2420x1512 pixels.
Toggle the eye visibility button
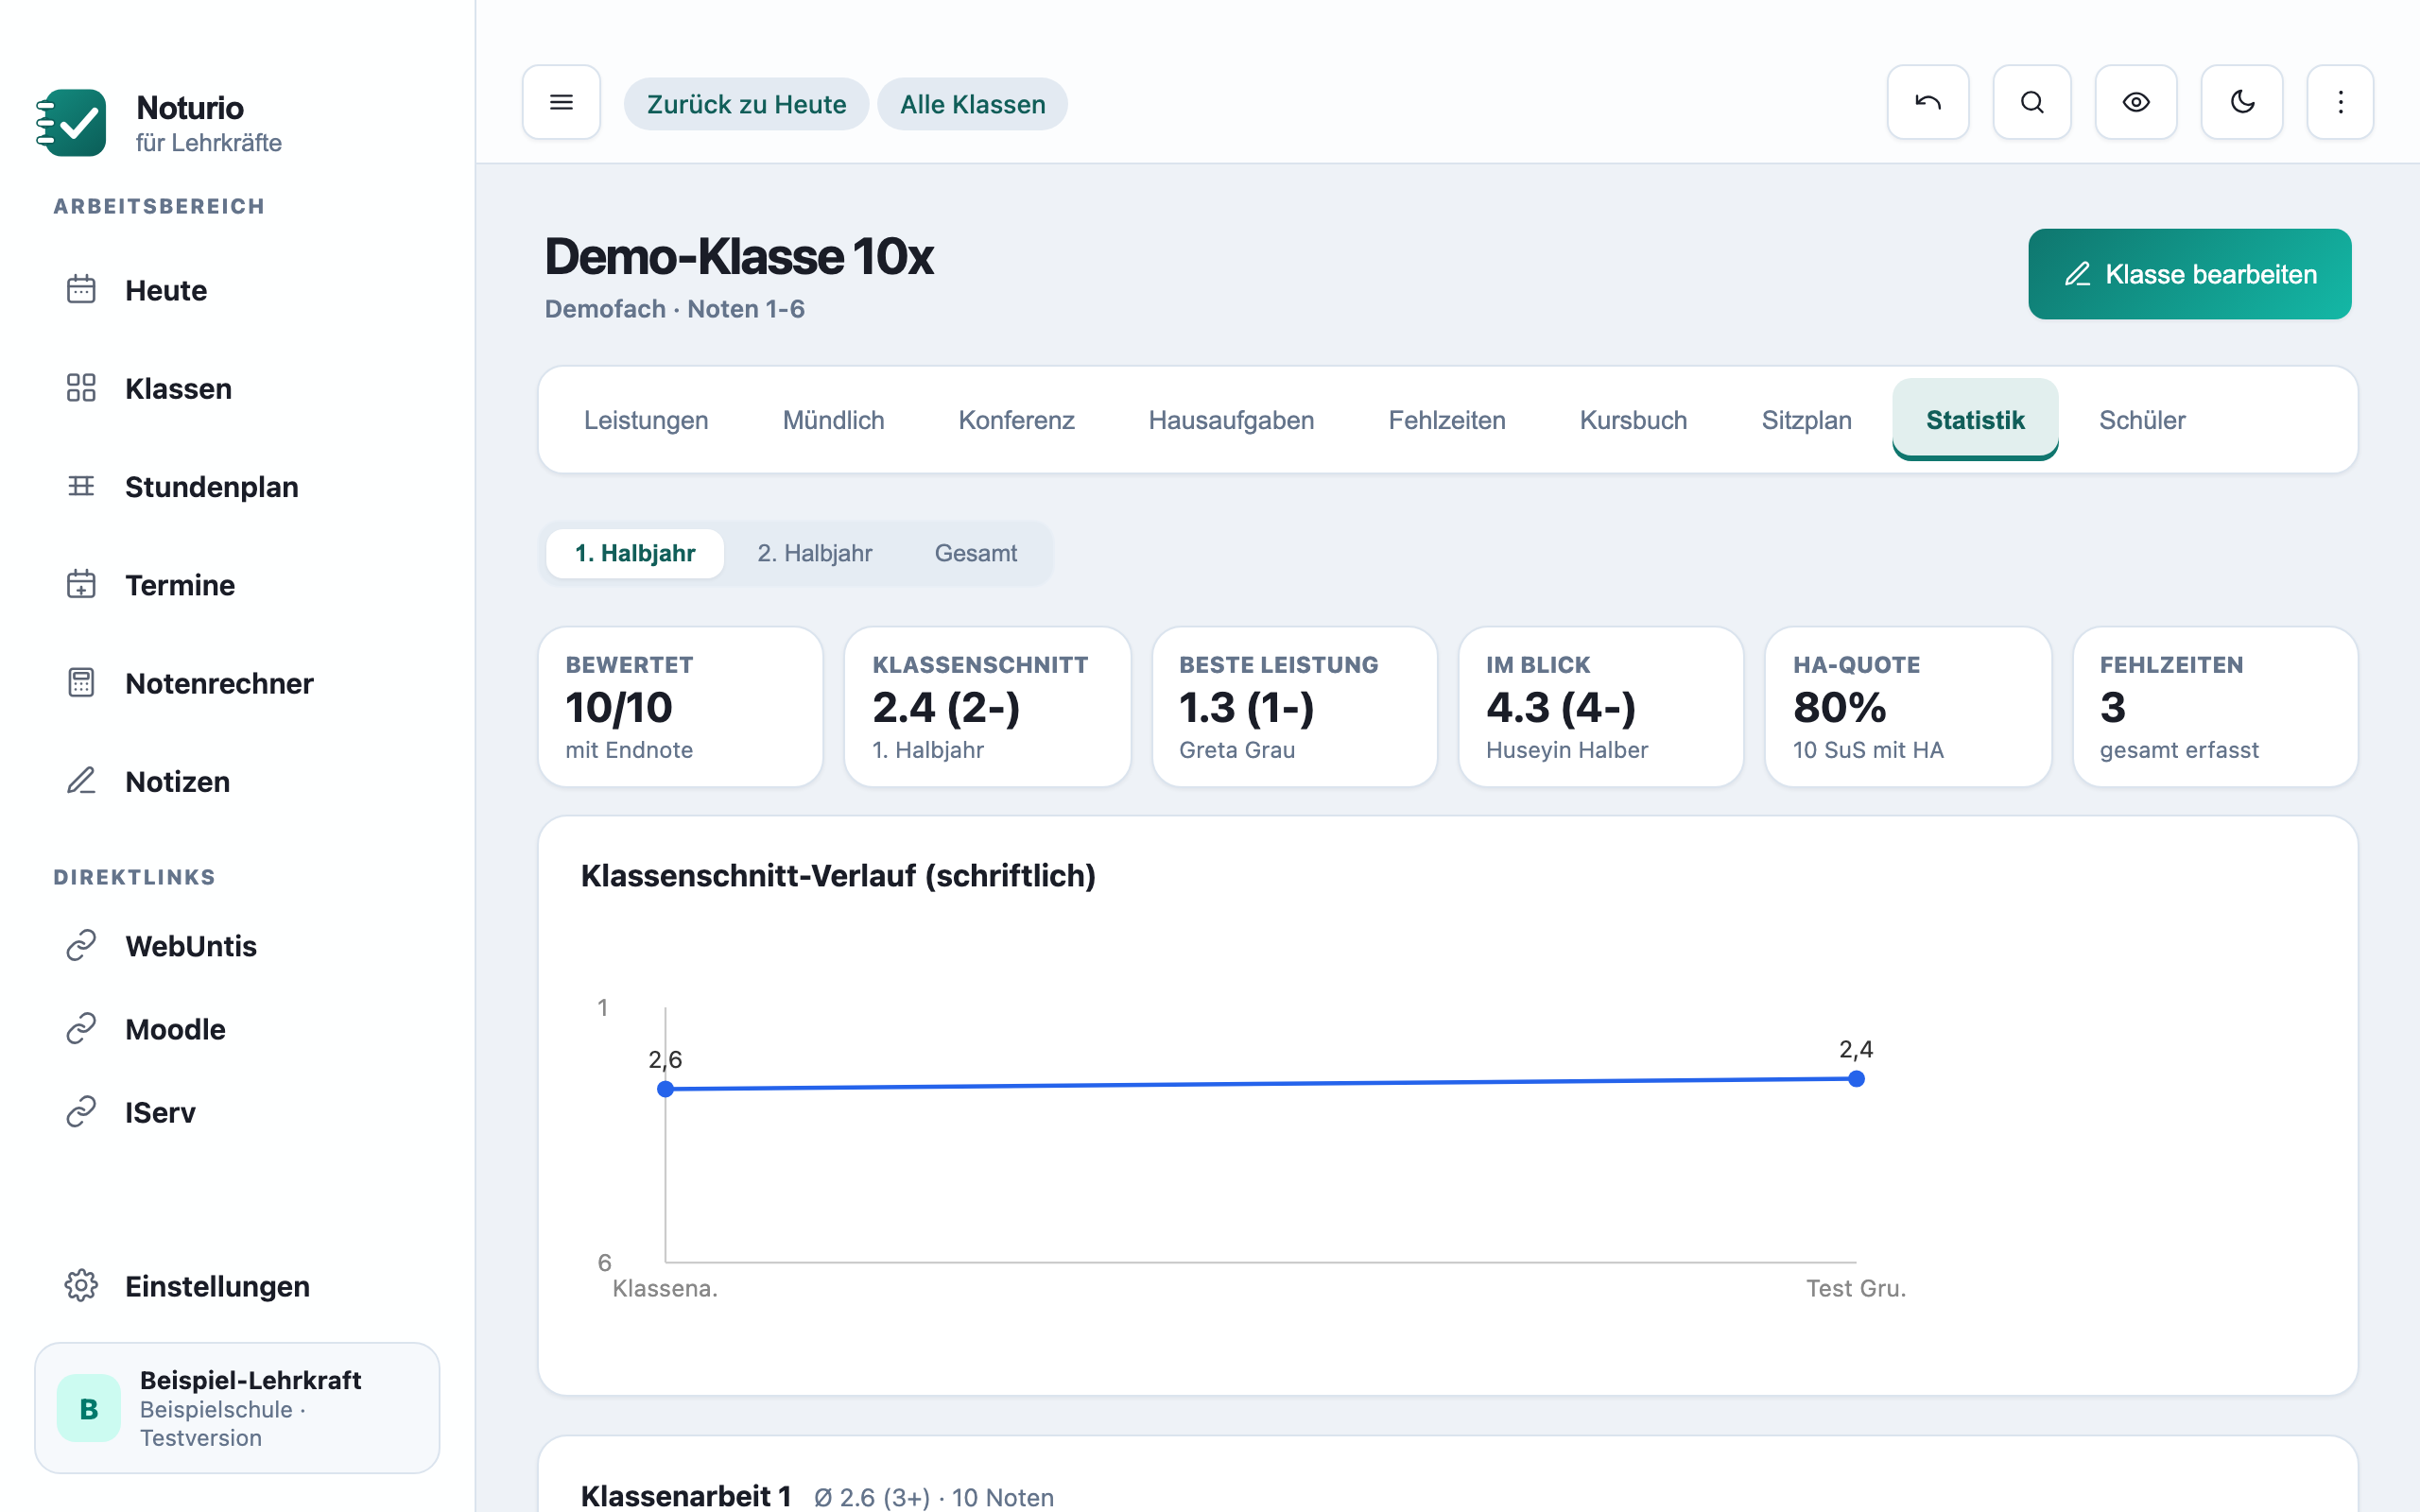pyautogui.click(x=2136, y=102)
